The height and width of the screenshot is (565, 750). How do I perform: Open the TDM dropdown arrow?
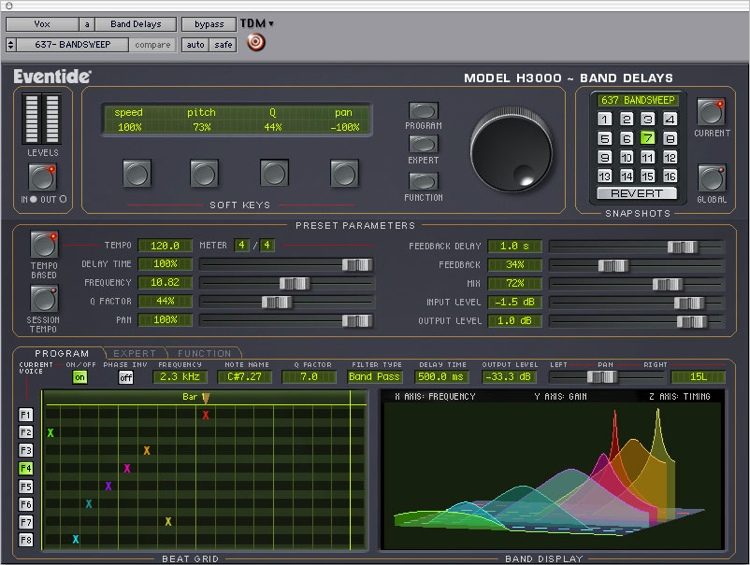click(271, 24)
